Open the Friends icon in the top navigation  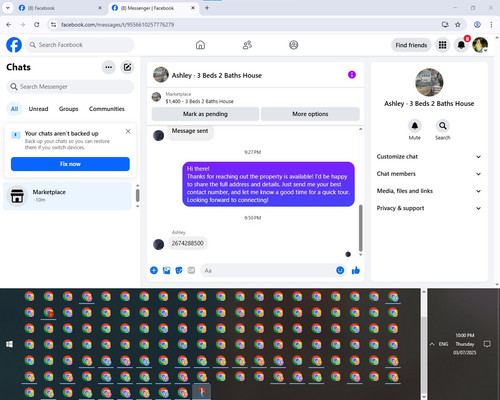point(247,45)
